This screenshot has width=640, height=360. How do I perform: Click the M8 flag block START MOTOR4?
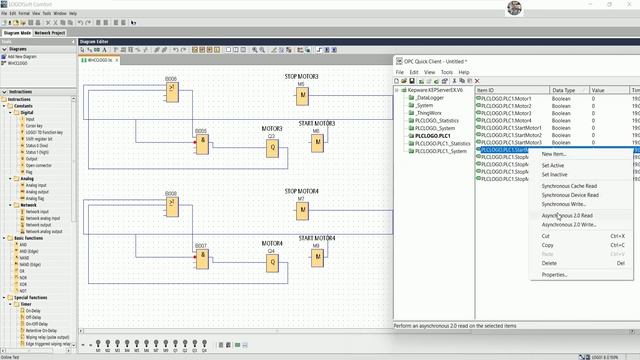point(318,258)
